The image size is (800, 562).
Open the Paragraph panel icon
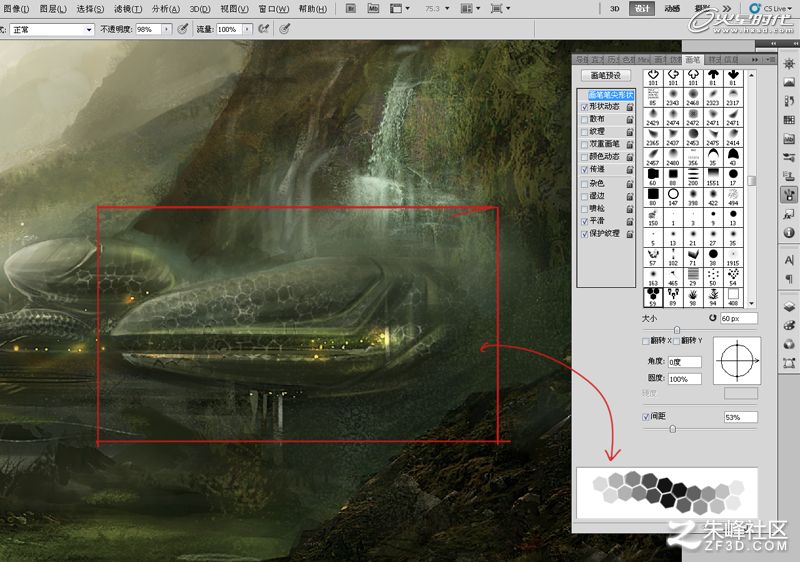click(789, 278)
